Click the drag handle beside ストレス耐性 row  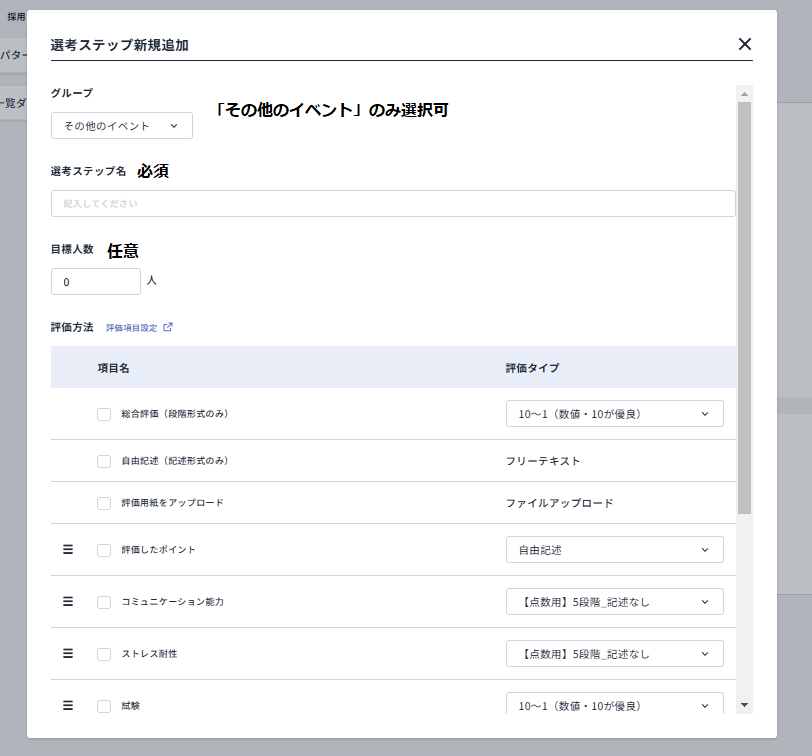point(67,653)
